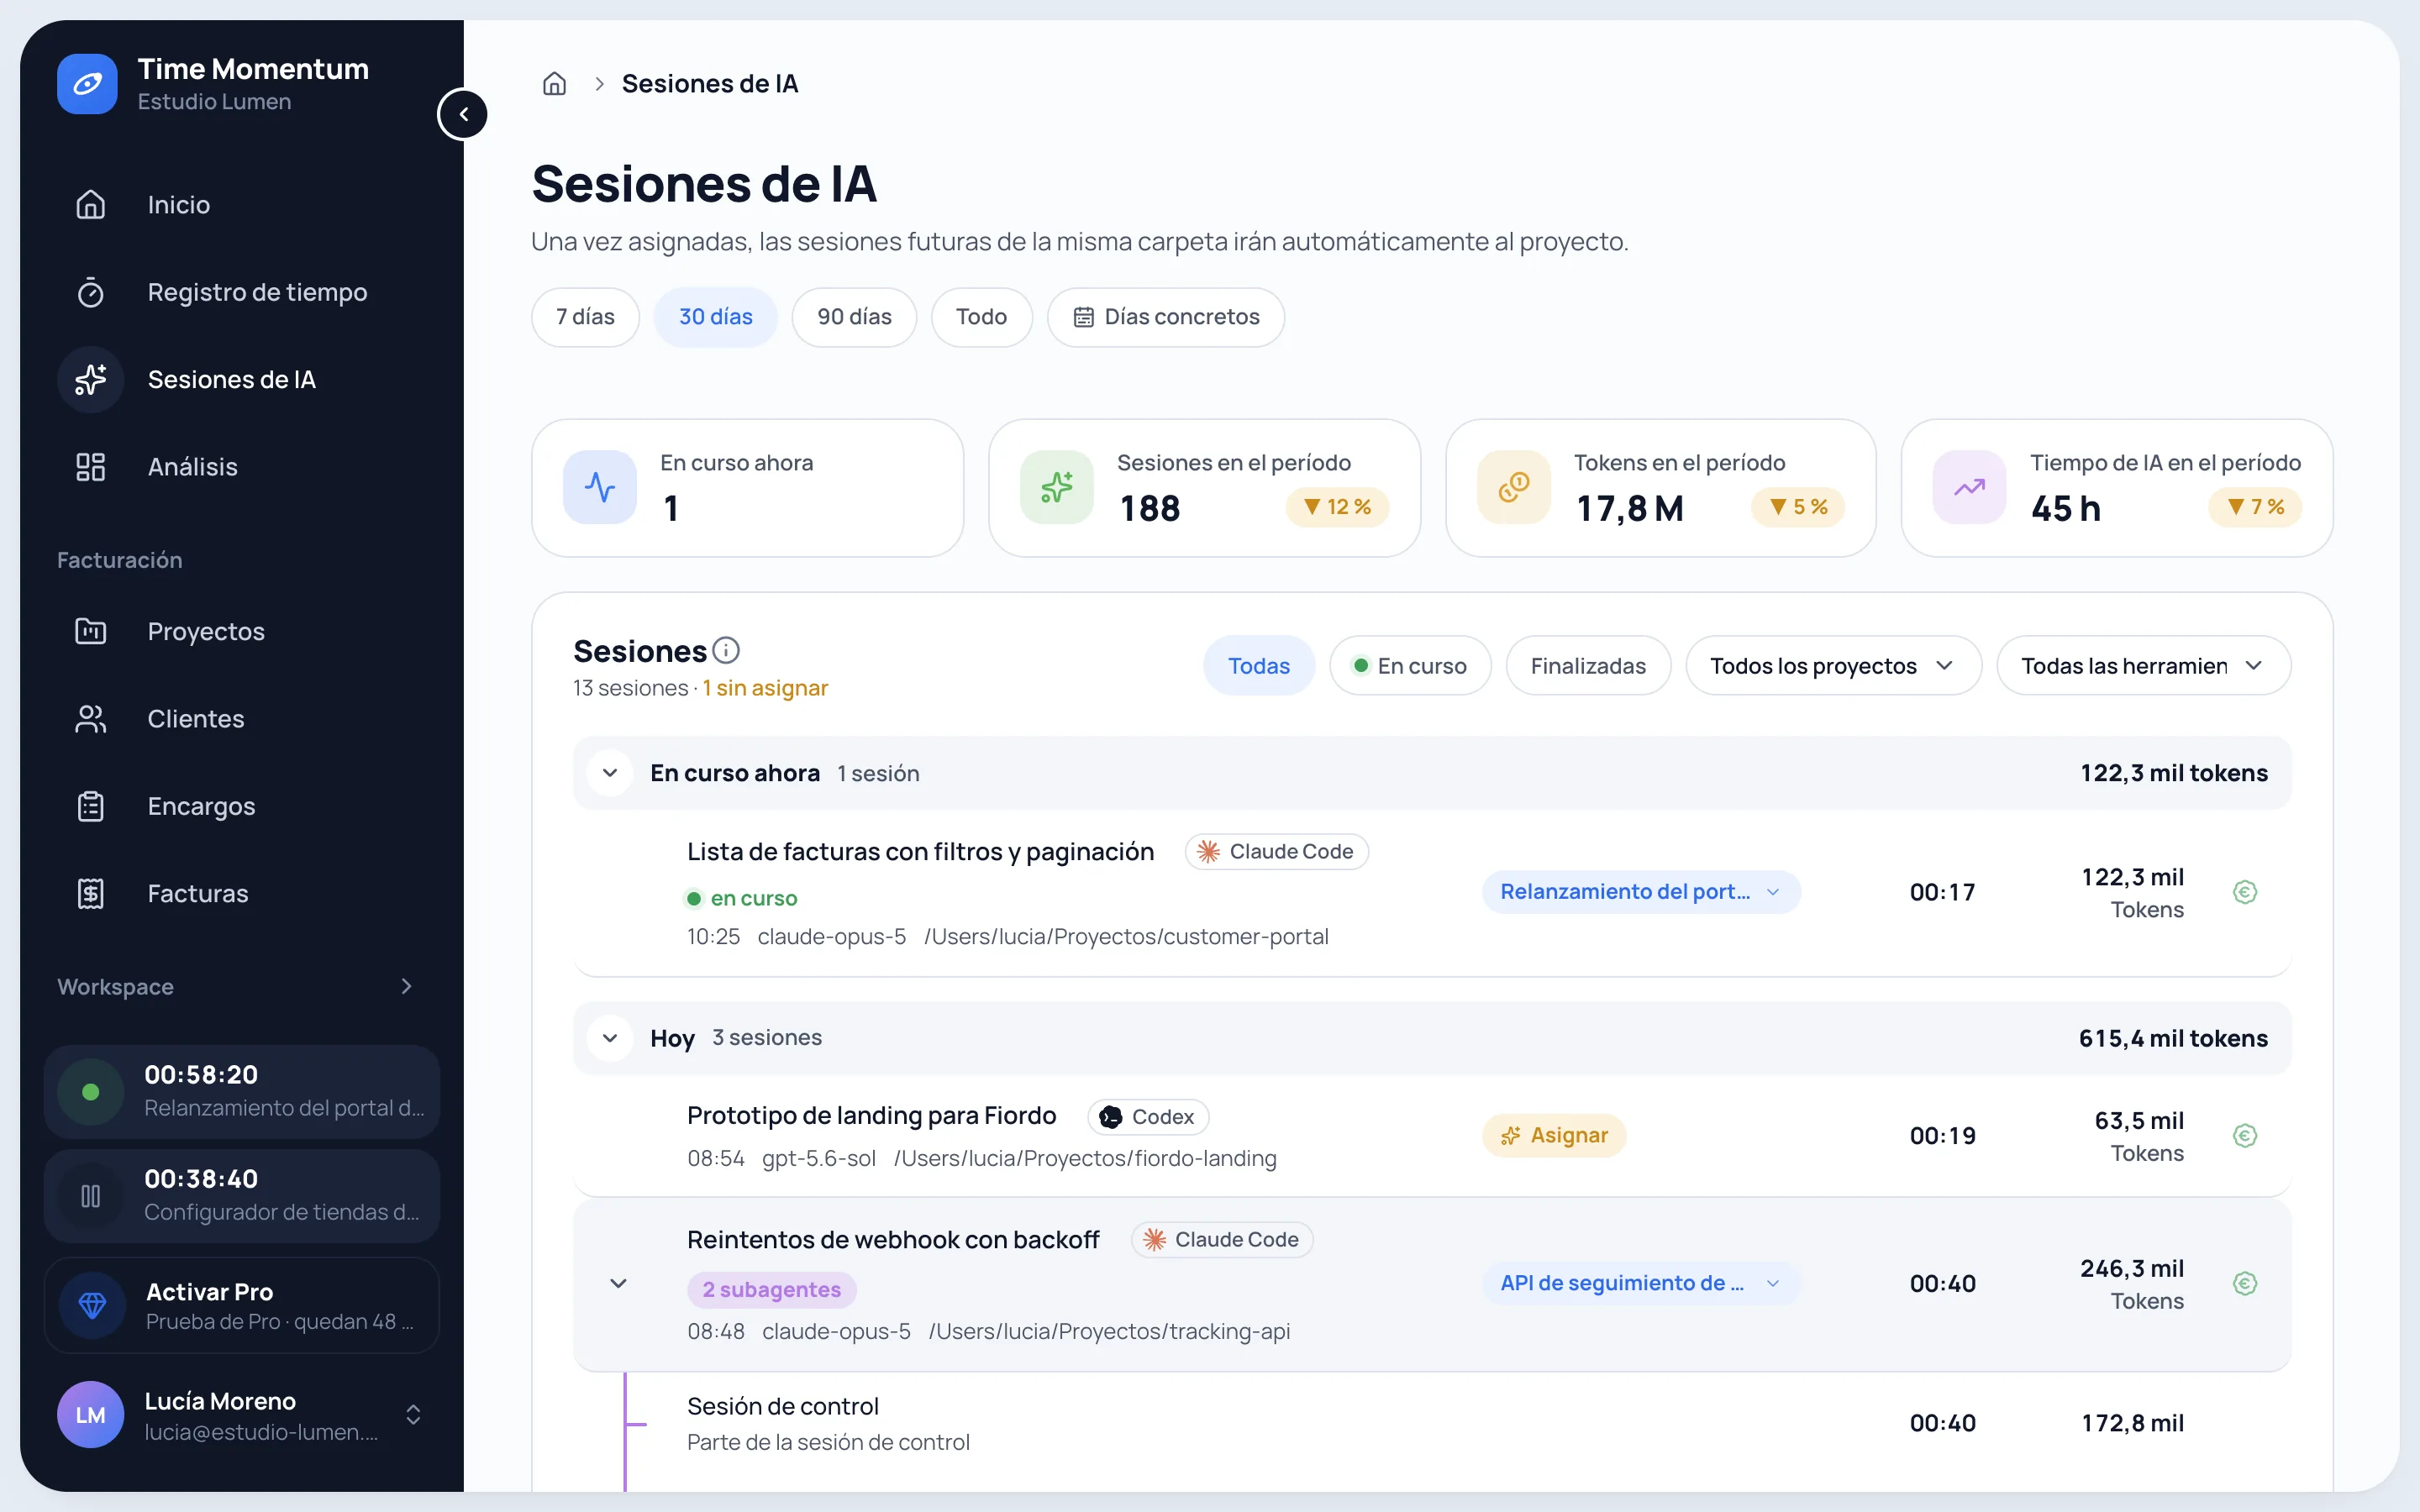Click the Clientes people icon
The image size is (2420, 1512).
click(x=90, y=719)
